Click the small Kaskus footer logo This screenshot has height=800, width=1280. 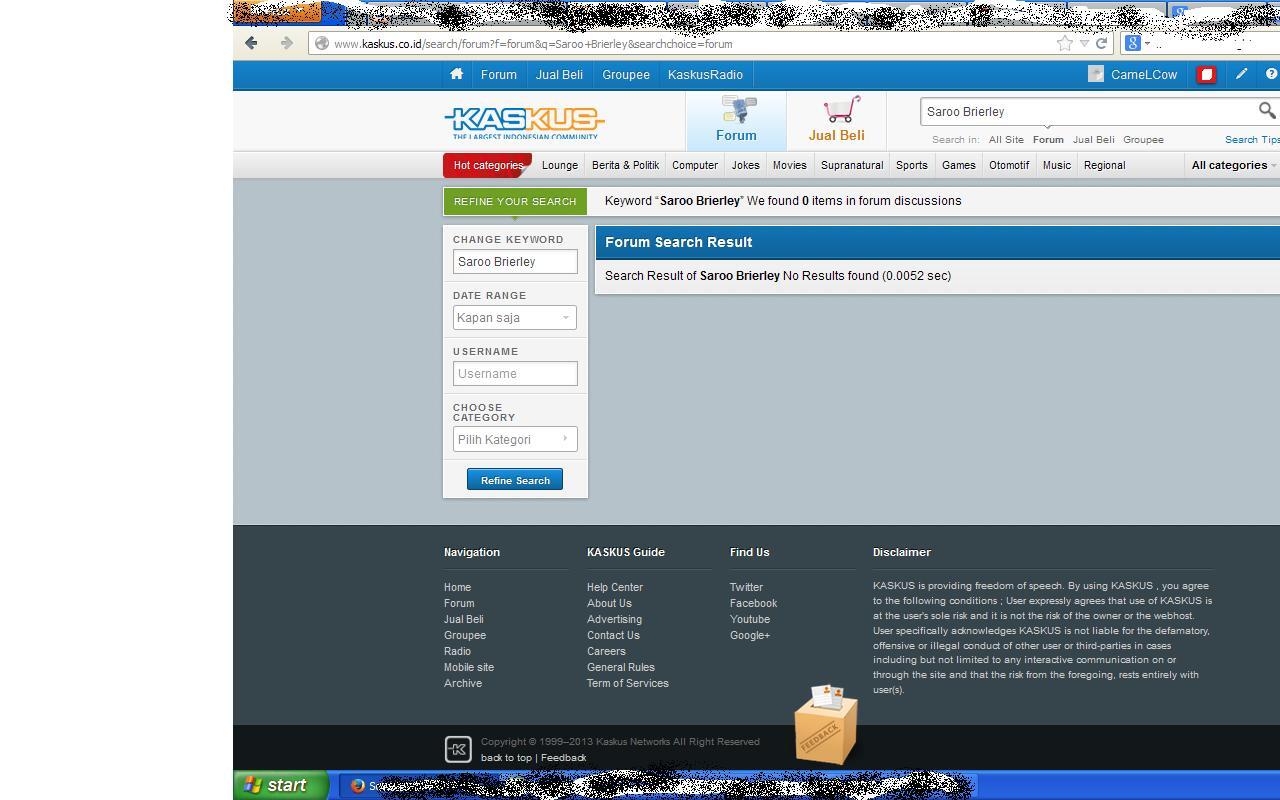458,749
